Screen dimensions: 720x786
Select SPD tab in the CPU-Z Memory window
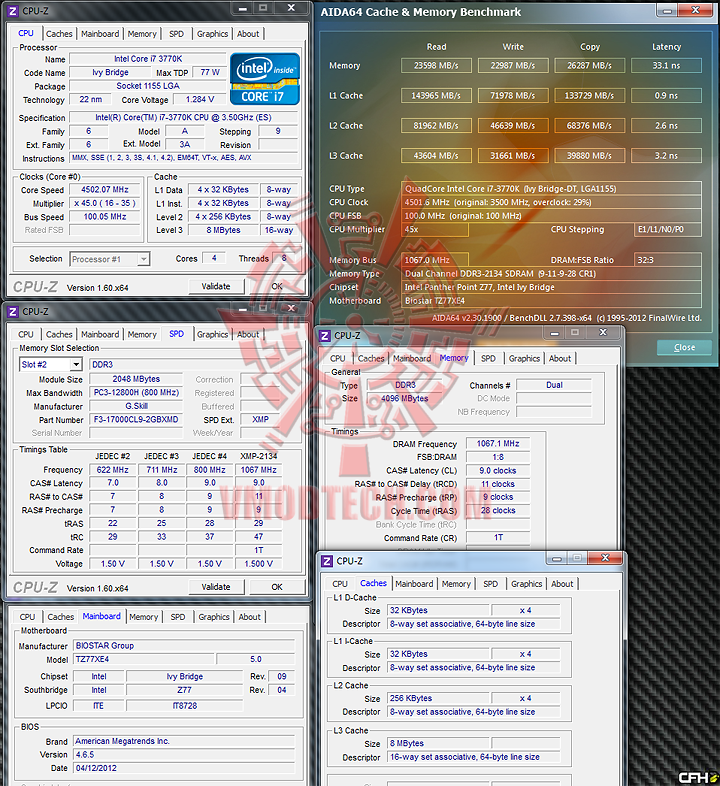click(x=488, y=358)
